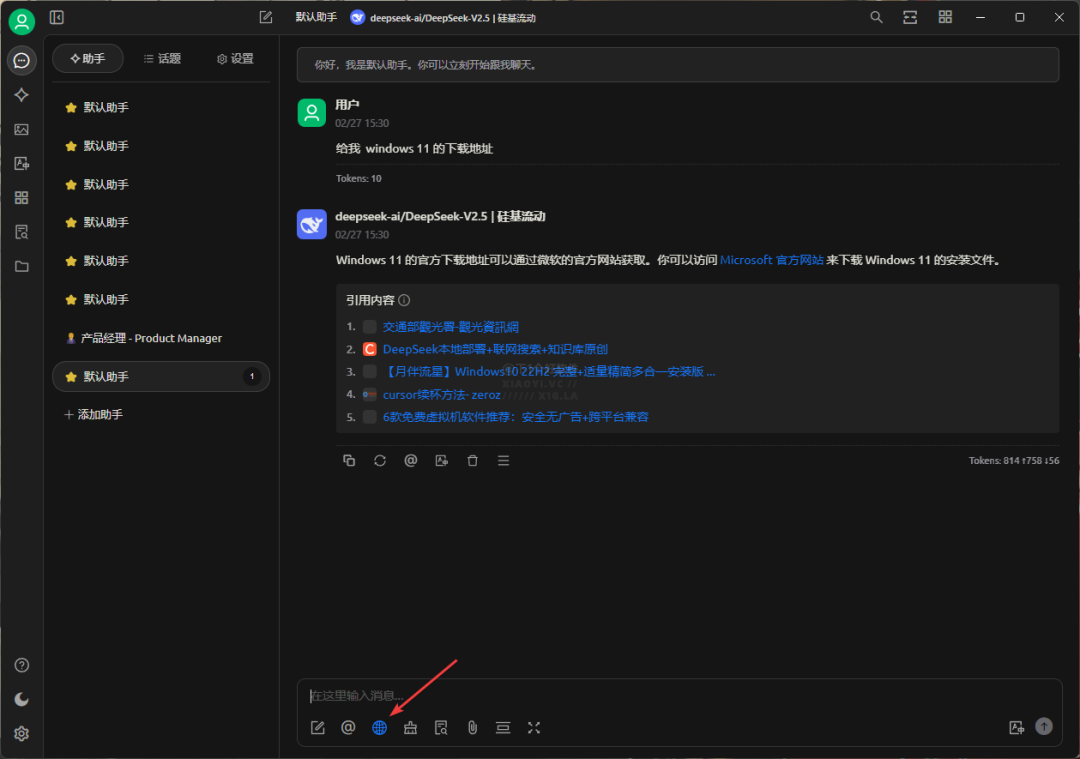Viewport: 1080px width, 759px height.
Task: Copy the DeepSeek reply message
Action: (349, 461)
